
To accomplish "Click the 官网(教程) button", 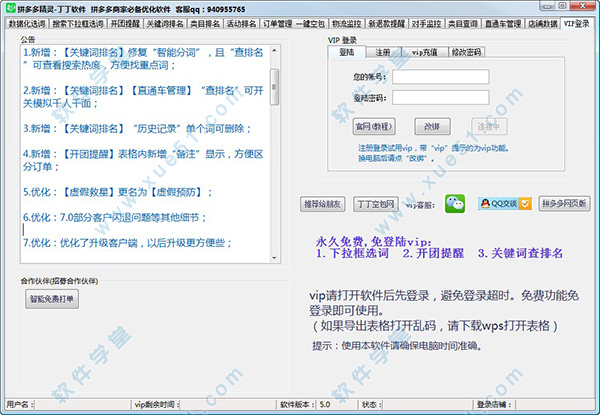I will pyautogui.click(x=374, y=126).
